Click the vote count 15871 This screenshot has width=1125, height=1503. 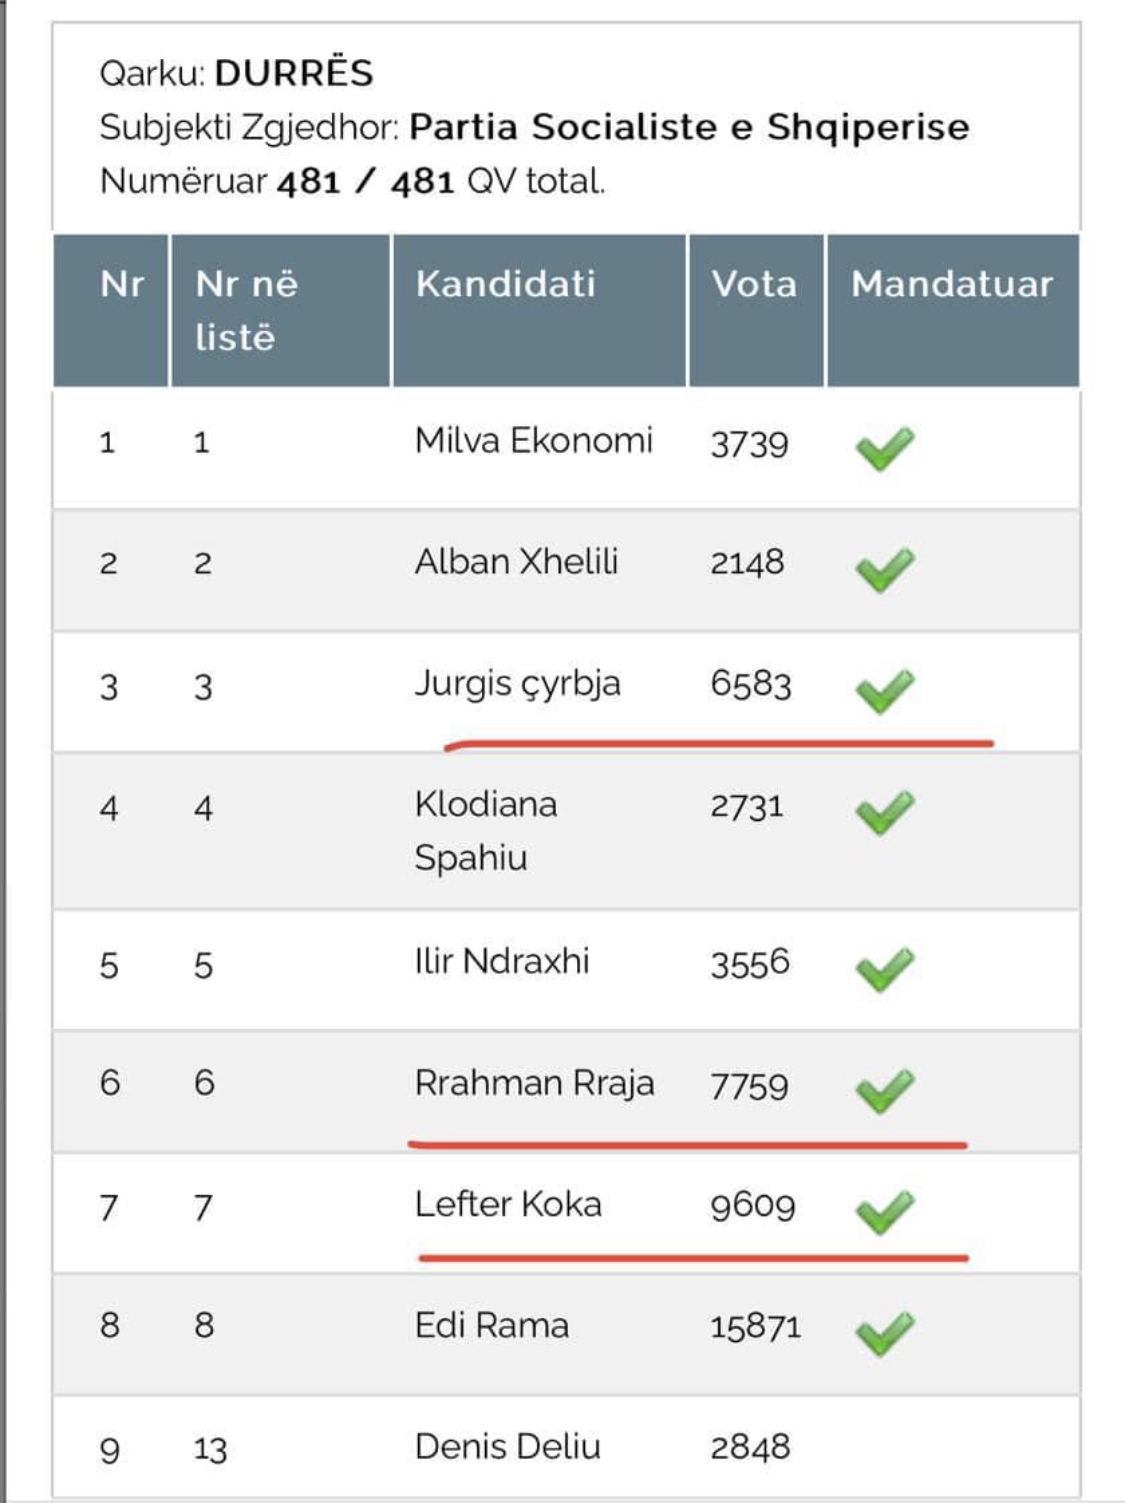tap(755, 1327)
